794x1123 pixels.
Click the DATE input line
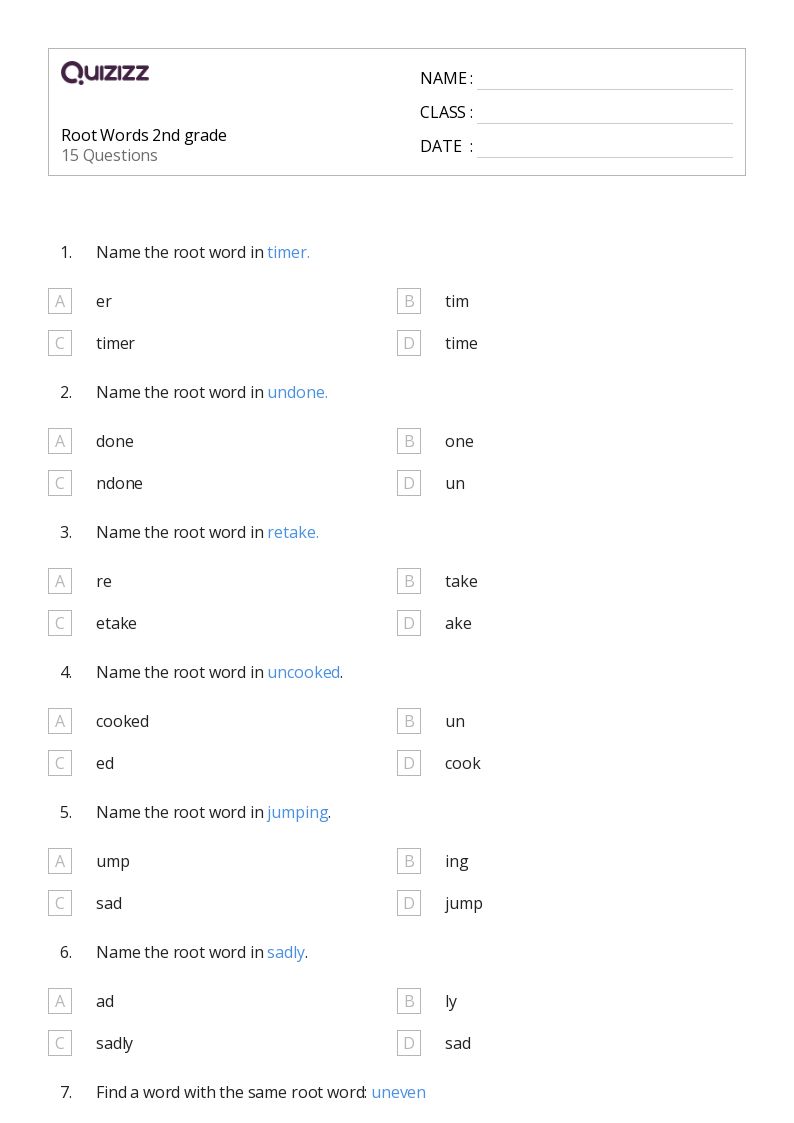[605, 147]
